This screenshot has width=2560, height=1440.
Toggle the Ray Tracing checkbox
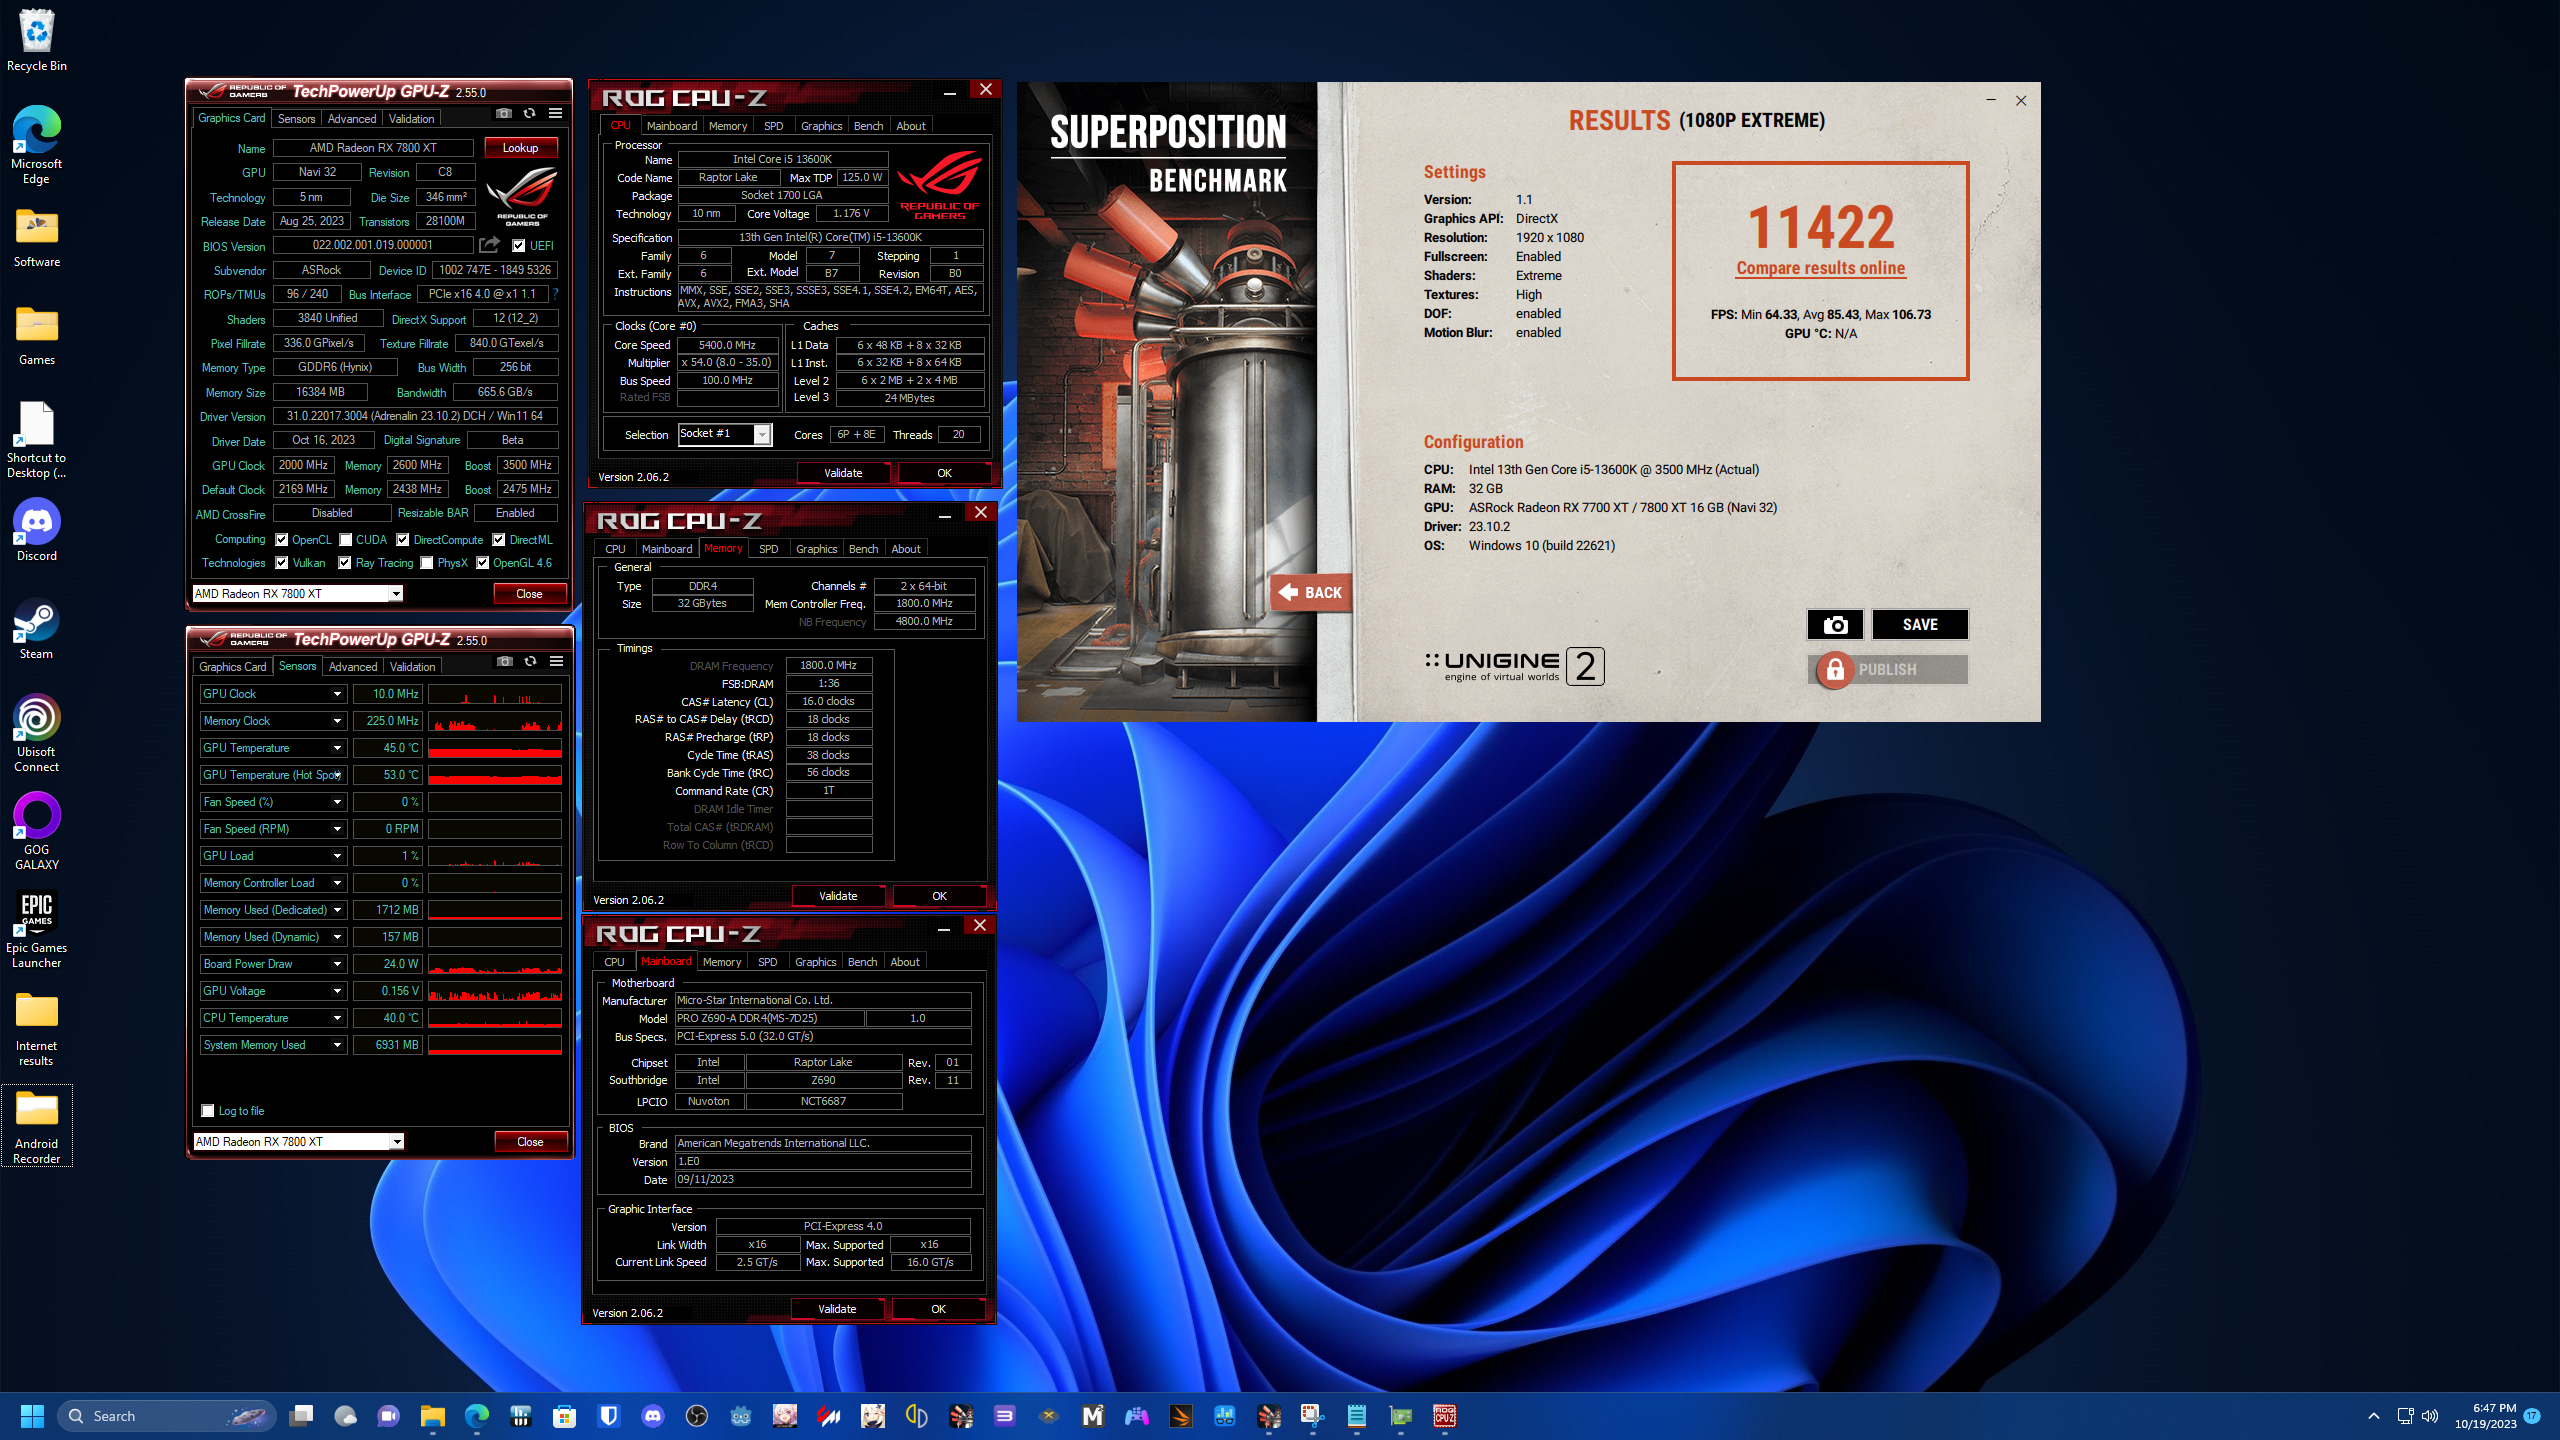coord(345,563)
